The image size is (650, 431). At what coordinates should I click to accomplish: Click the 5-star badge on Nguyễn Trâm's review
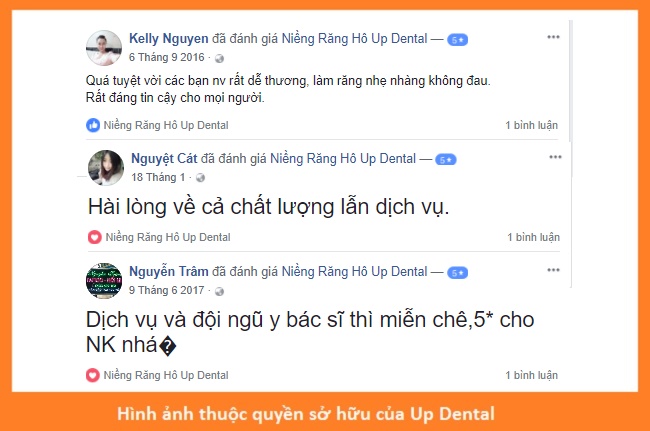pos(457,273)
